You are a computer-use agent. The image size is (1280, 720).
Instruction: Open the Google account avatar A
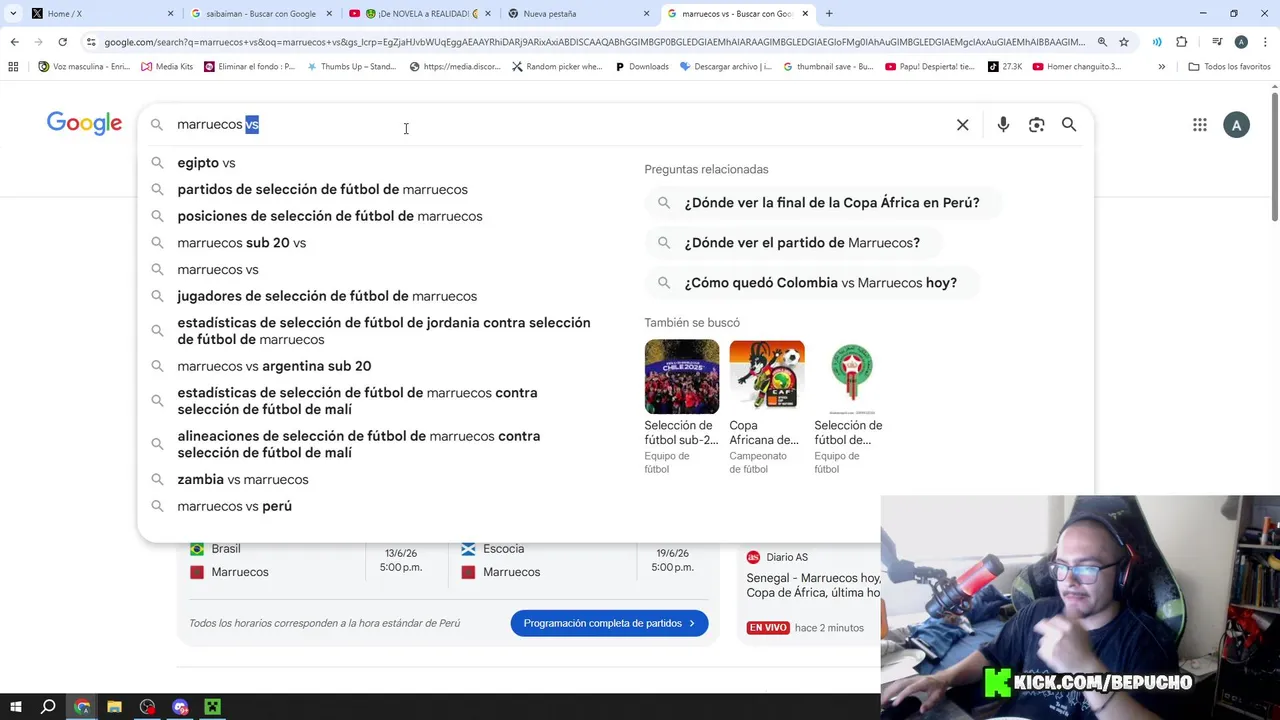coord(1236,125)
